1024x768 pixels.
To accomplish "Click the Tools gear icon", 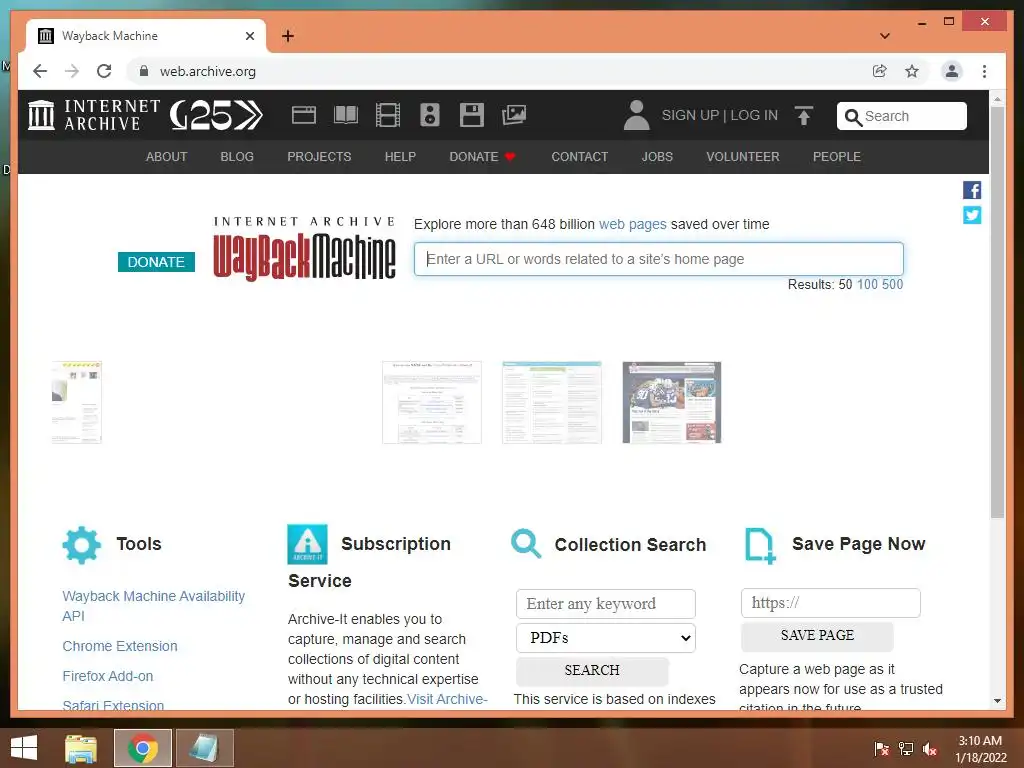I will pyautogui.click(x=82, y=545).
